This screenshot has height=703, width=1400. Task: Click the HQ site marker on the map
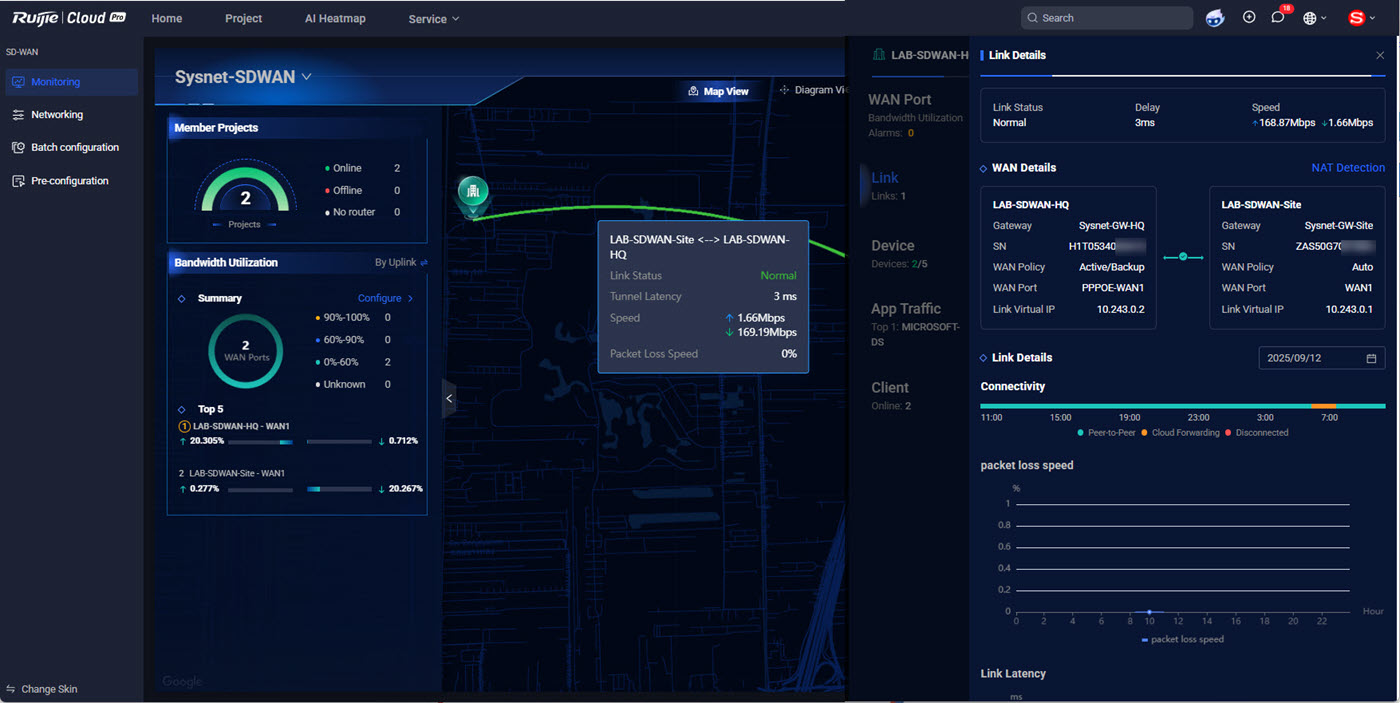[473, 193]
